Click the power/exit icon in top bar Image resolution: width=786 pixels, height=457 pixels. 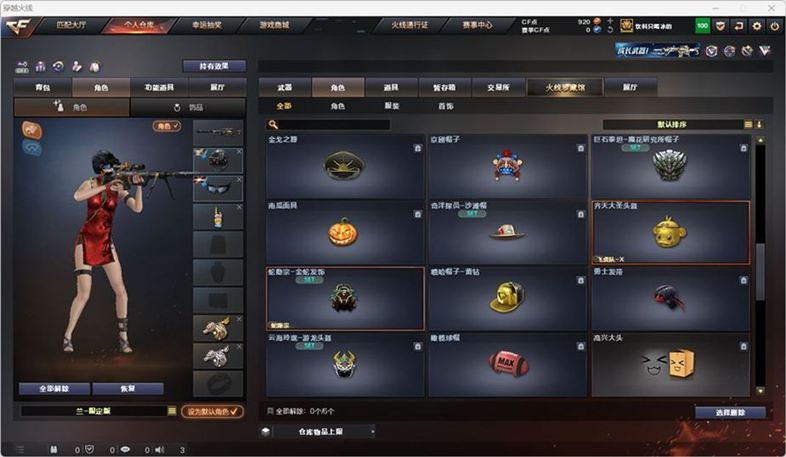point(775,26)
